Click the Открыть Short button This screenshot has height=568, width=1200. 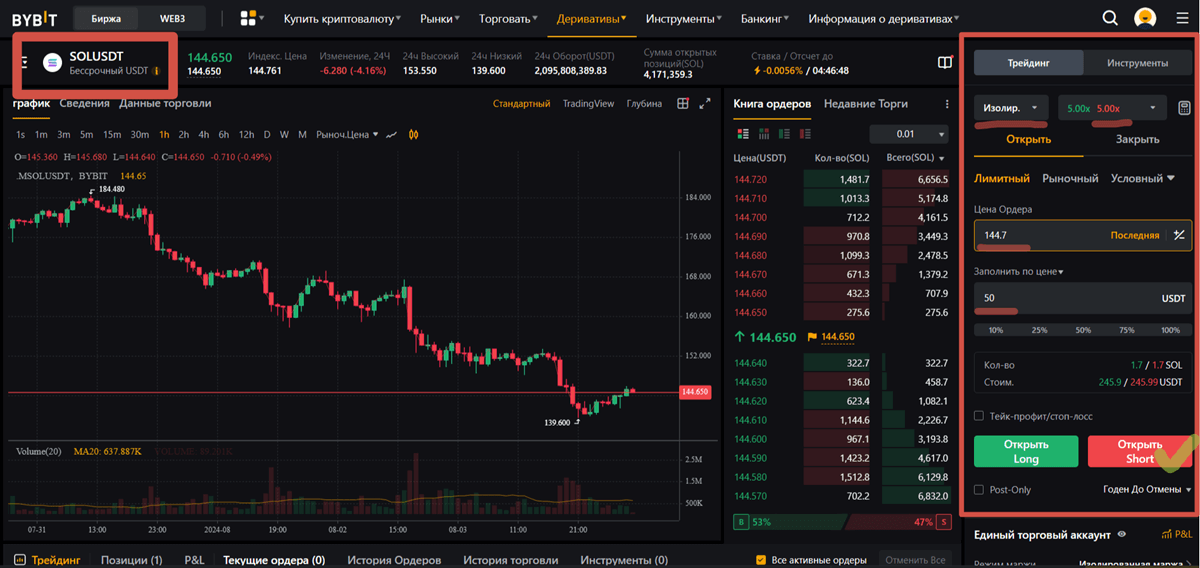click(1140, 451)
